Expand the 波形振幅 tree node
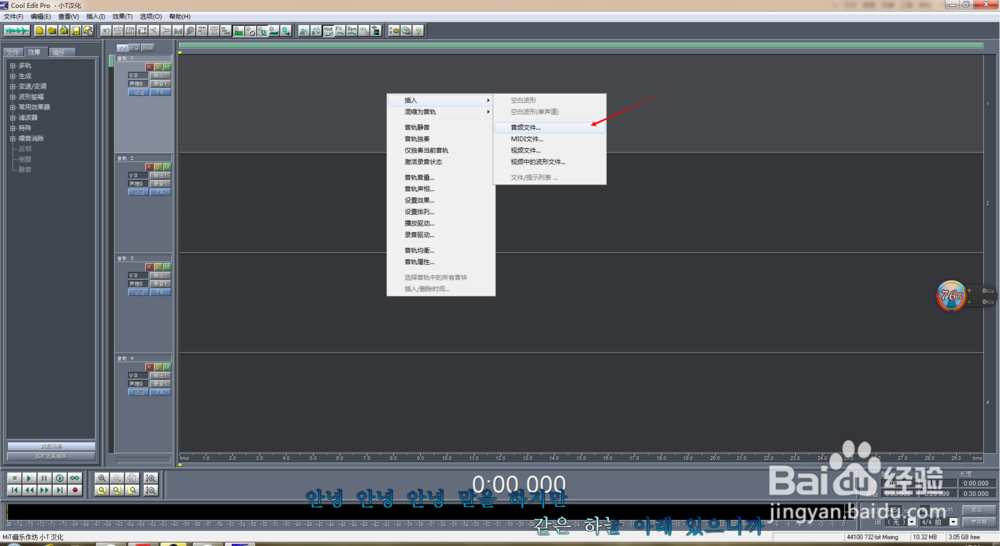 click(13, 97)
